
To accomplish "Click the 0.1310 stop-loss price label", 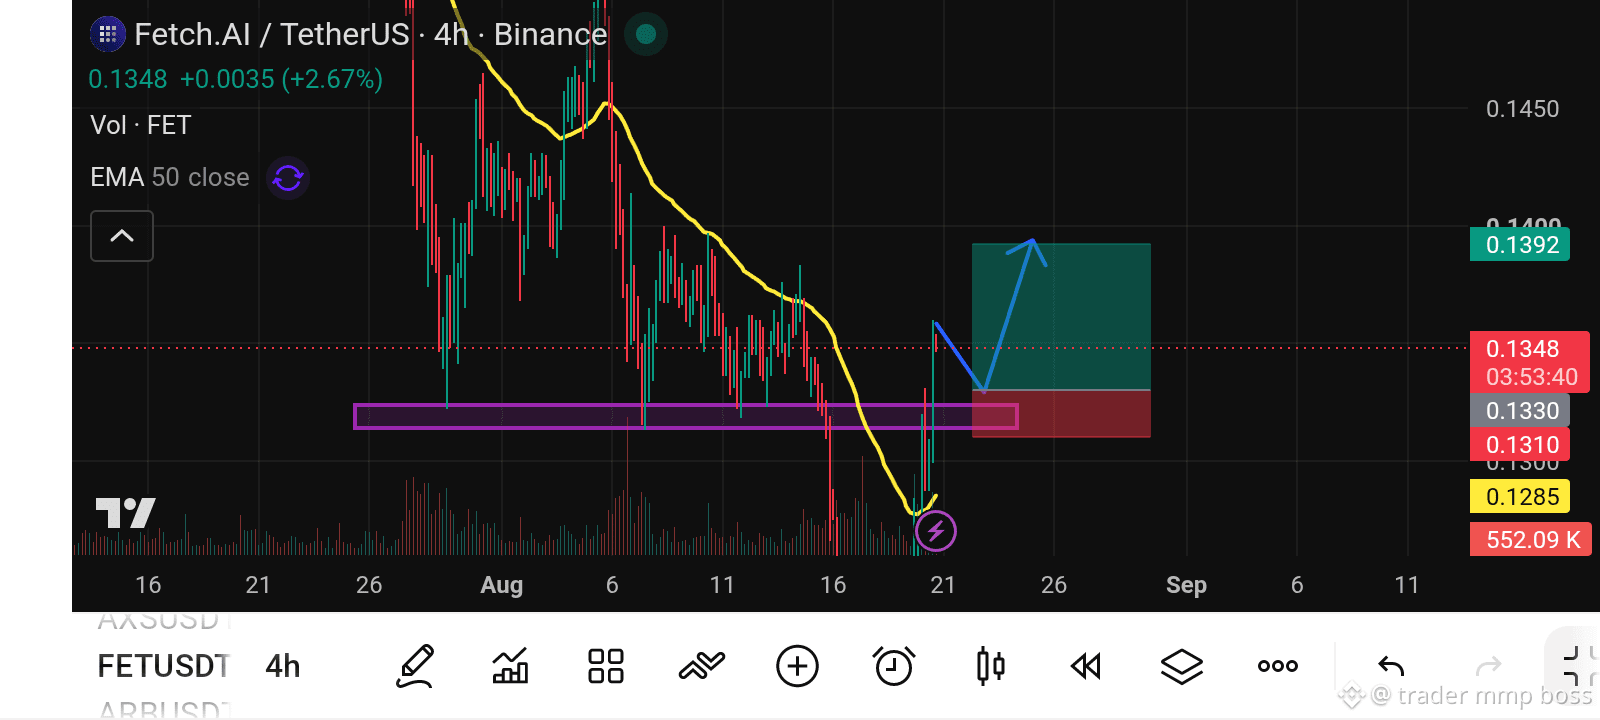I will coord(1520,444).
